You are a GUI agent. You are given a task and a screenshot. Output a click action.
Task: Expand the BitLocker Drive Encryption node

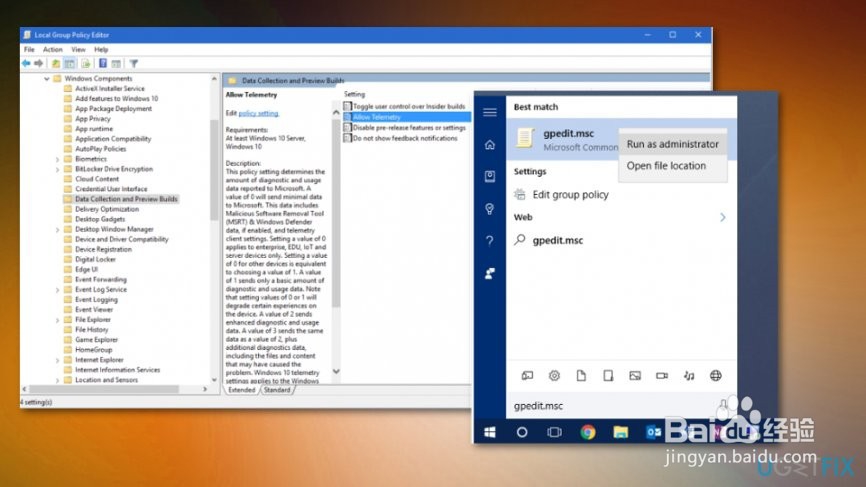point(57,170)
